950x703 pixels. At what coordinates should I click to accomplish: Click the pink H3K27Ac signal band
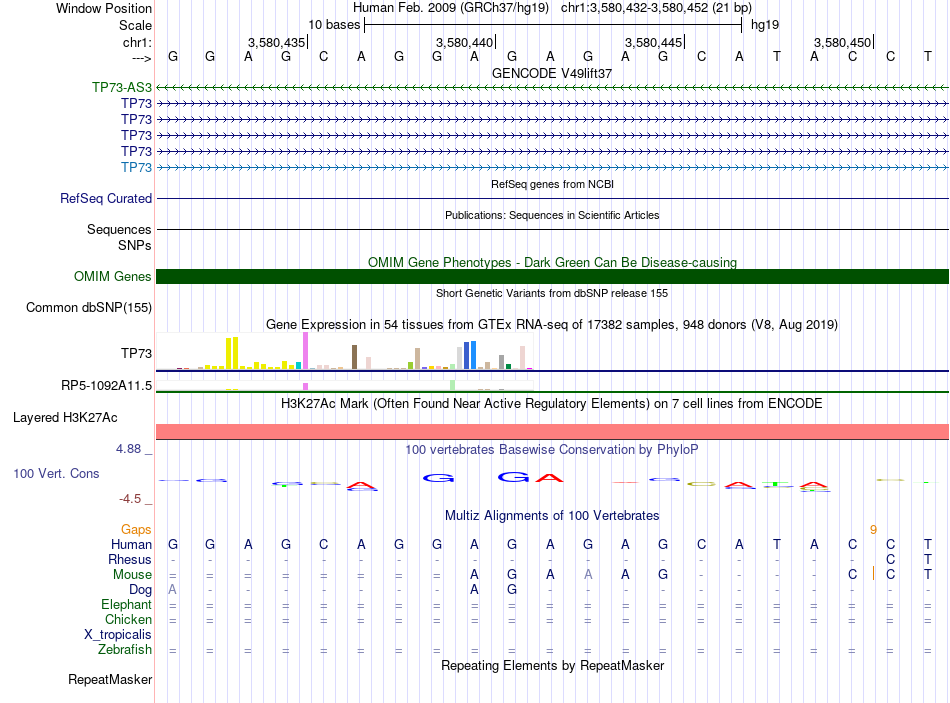click(552, 431)
